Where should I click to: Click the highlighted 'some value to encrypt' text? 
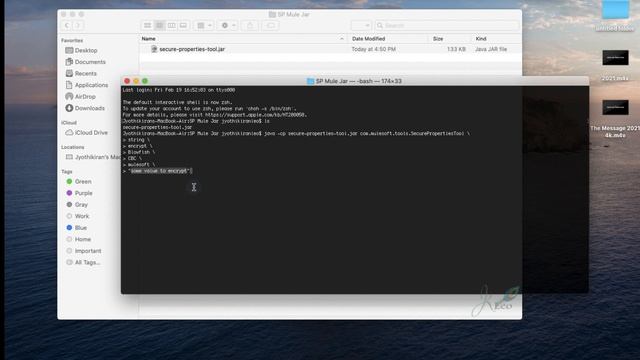160,171
